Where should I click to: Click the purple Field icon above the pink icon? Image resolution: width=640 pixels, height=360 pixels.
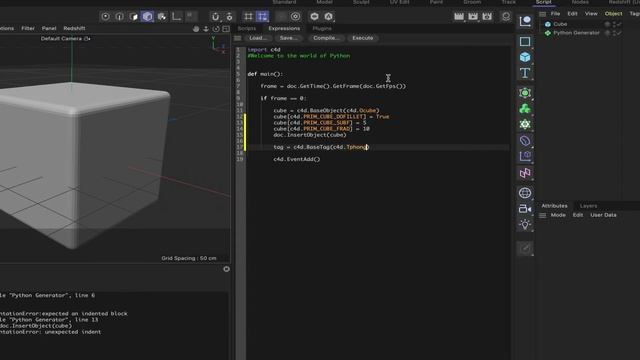click(525, 156)
